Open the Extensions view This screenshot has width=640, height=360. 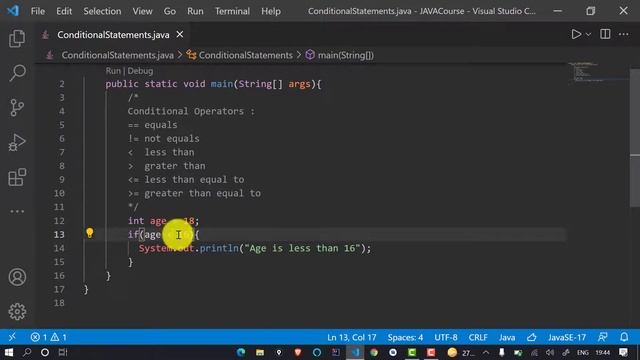point(17,177)
